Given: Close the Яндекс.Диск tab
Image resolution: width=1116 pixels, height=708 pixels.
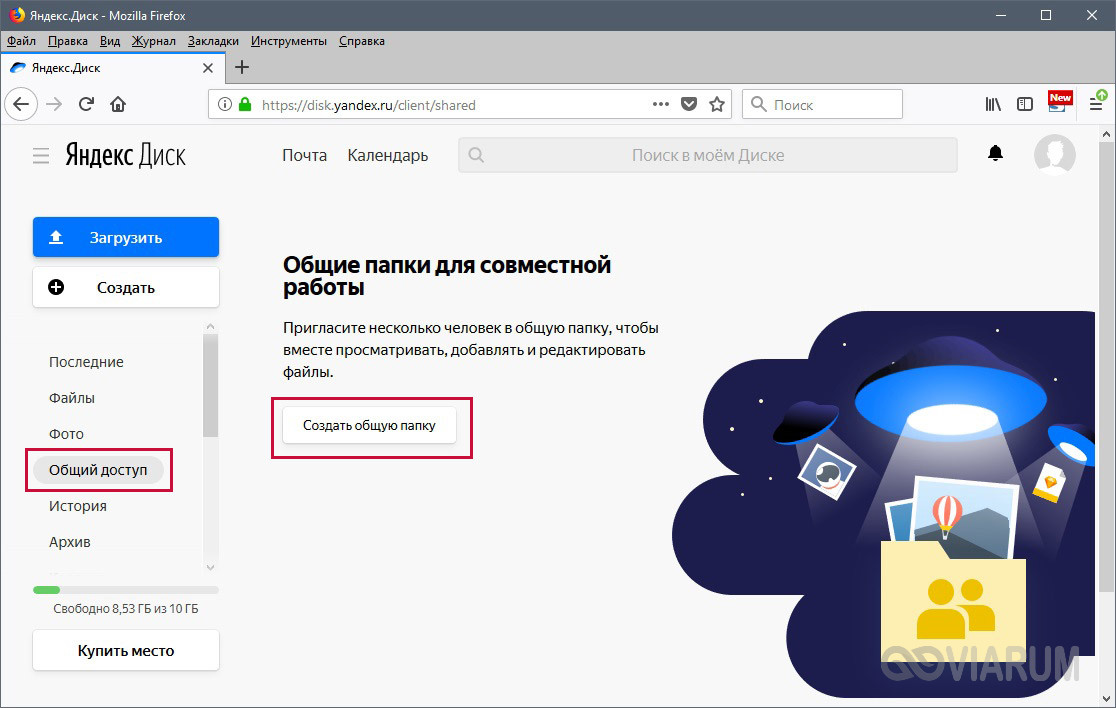Looking at the screenshot, I should coord(208,68).
